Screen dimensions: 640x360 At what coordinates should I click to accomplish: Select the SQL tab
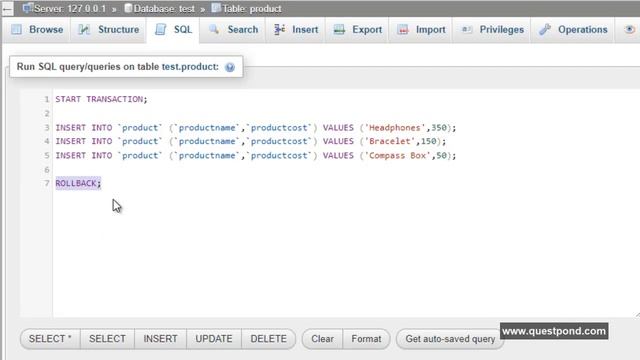173,30
